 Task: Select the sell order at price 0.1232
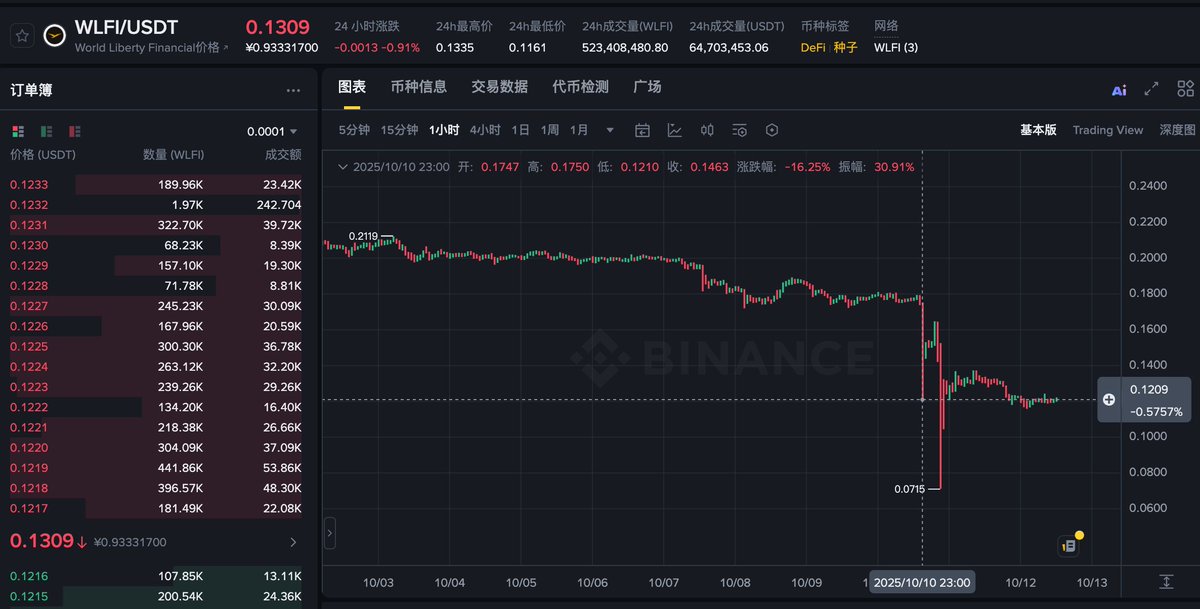point(156,205)
